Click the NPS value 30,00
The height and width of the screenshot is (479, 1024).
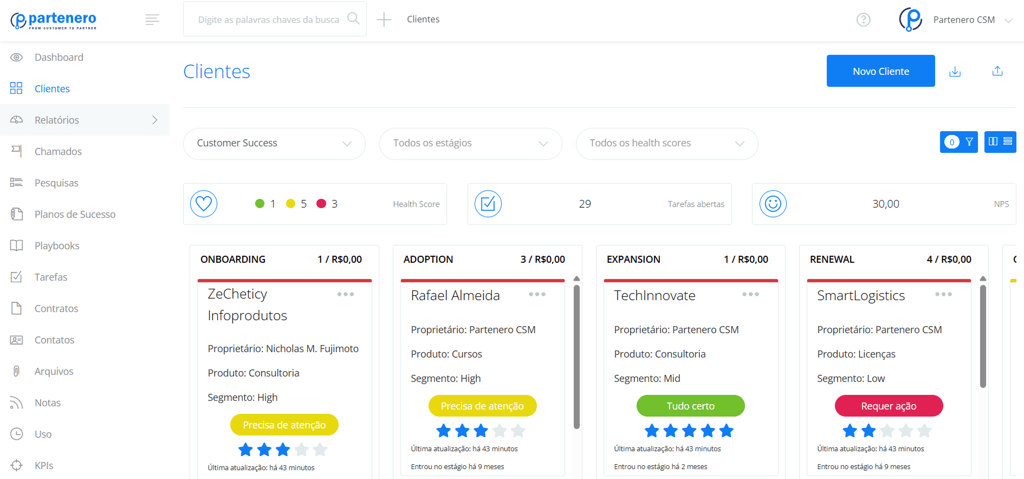886,204
